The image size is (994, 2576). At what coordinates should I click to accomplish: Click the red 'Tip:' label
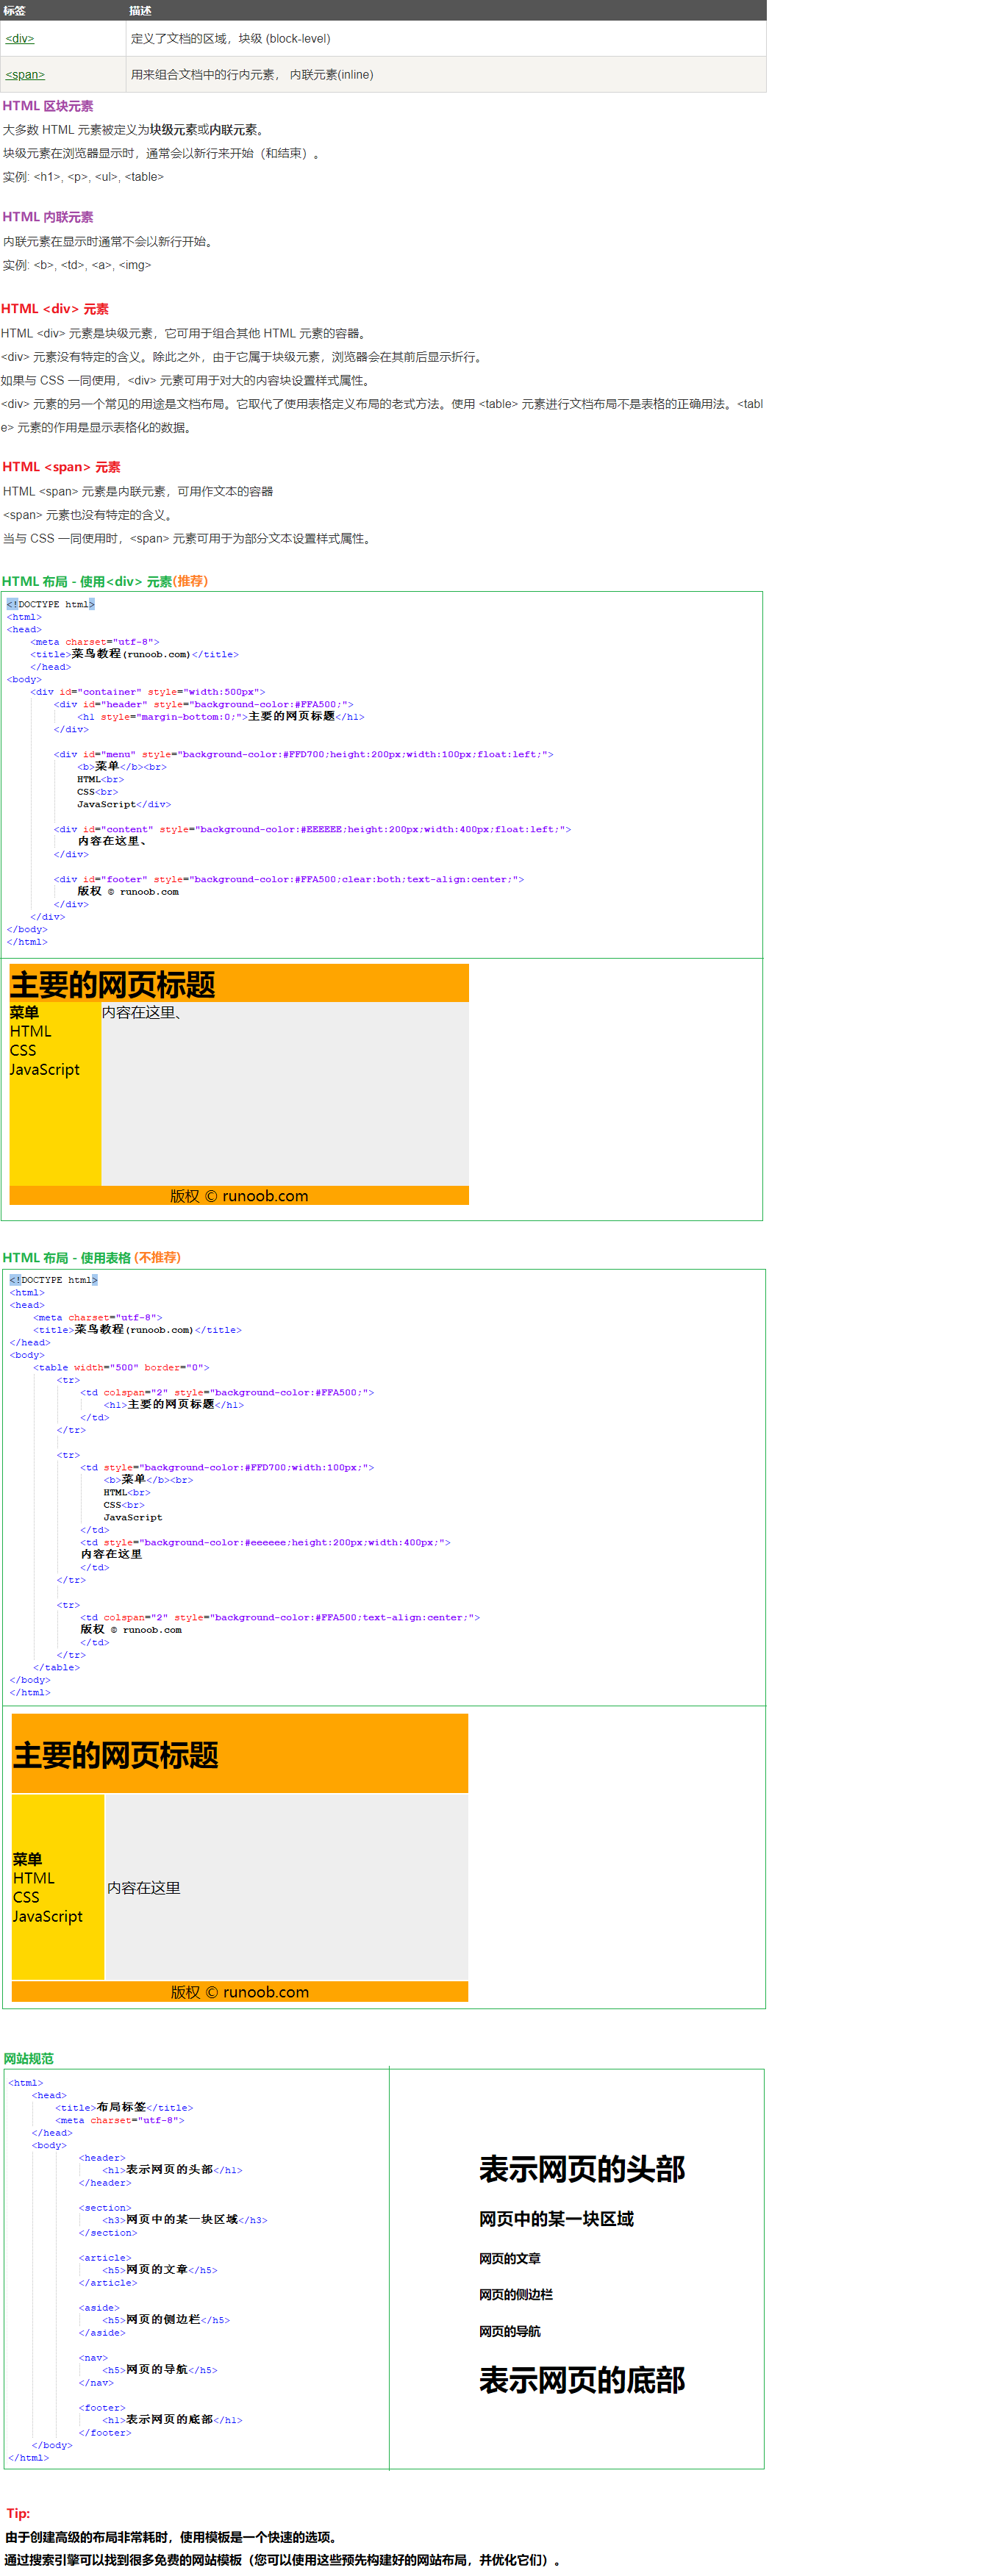(x=18, y=2513)
